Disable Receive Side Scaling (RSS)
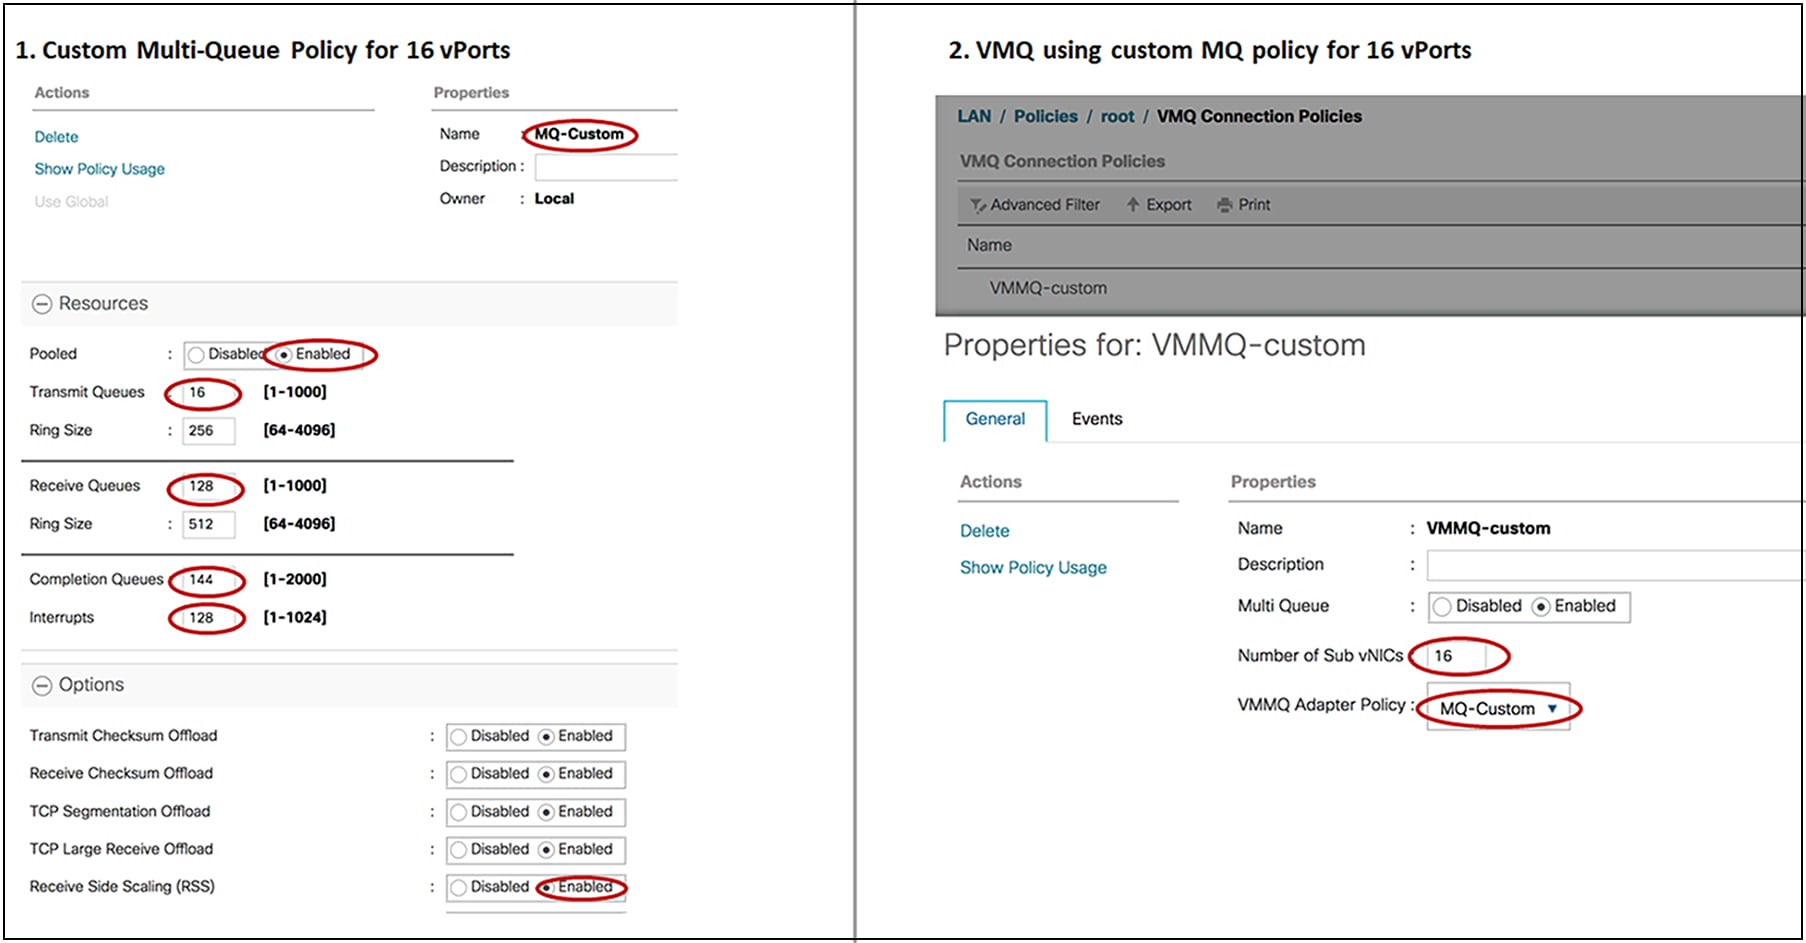This screenshot has height=943, width=1806. tap(458, 888)
